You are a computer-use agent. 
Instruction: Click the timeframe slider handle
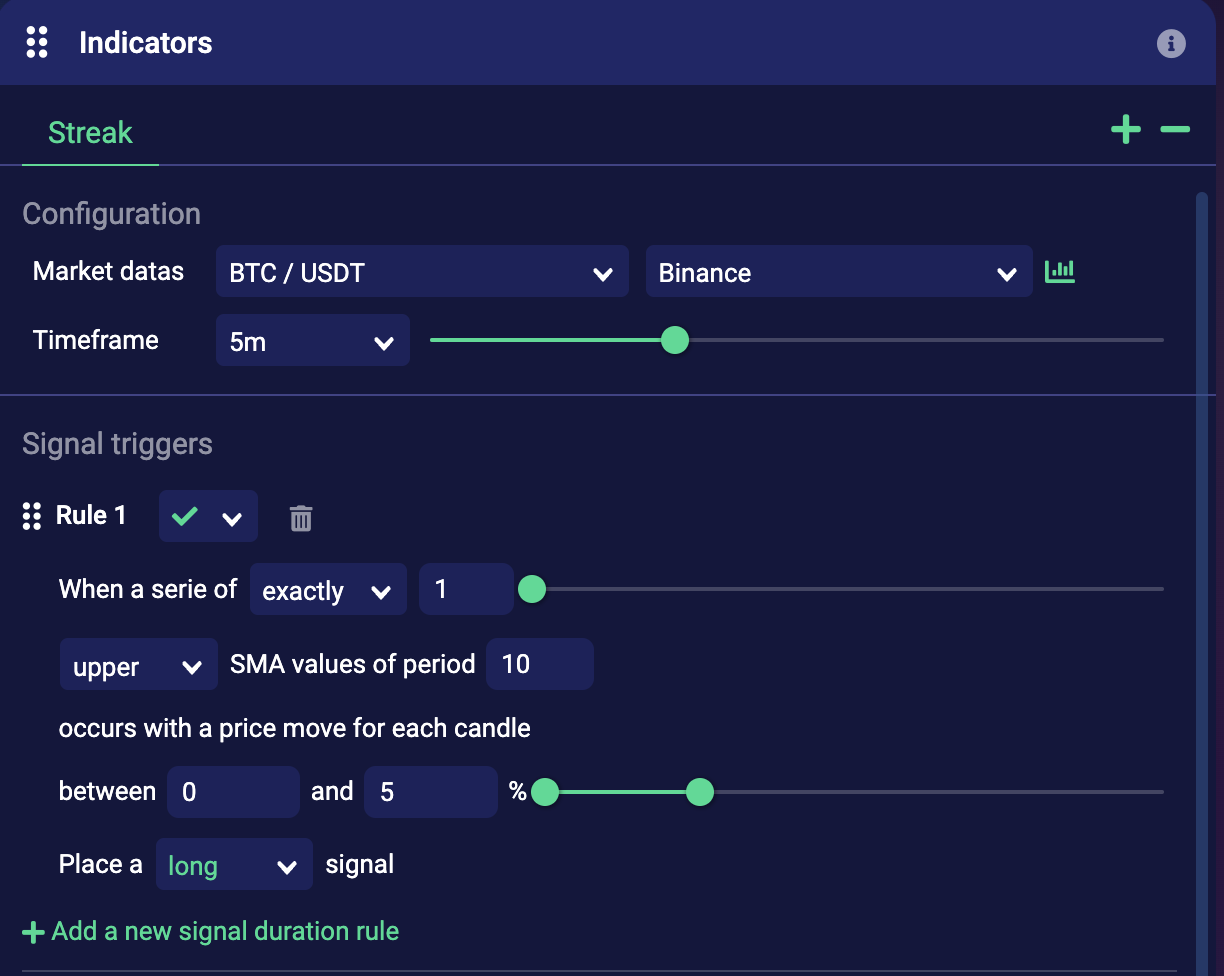(675, 340)
